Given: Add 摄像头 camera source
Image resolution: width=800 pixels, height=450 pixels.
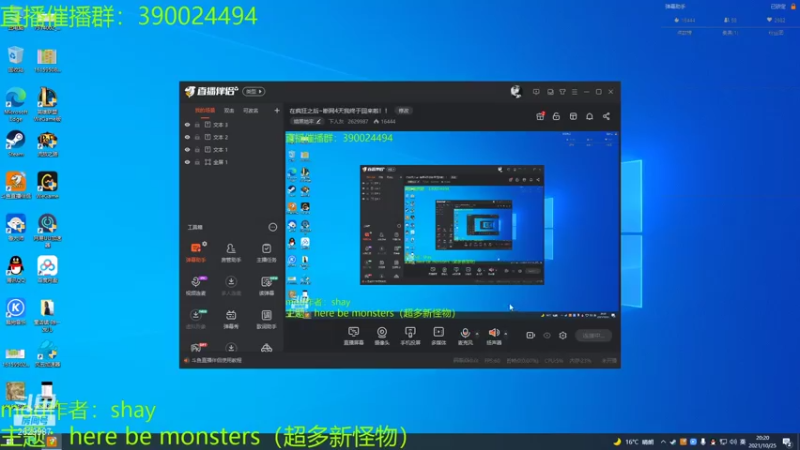Looking at the screenshot, I should 382,336.
